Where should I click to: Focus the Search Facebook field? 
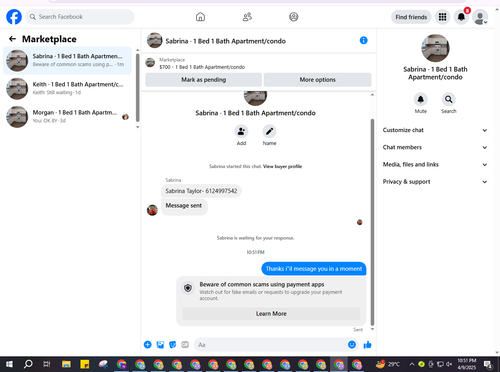(x=80, y=17)
